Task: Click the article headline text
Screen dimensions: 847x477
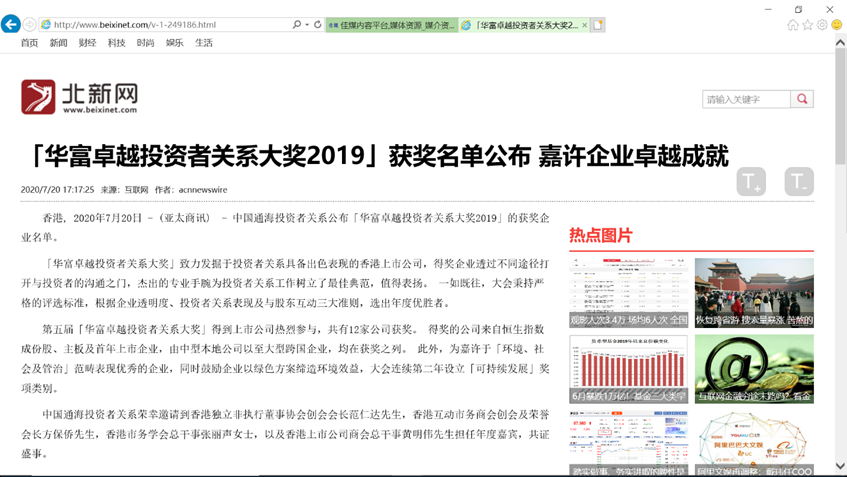Action: [378, 156]
